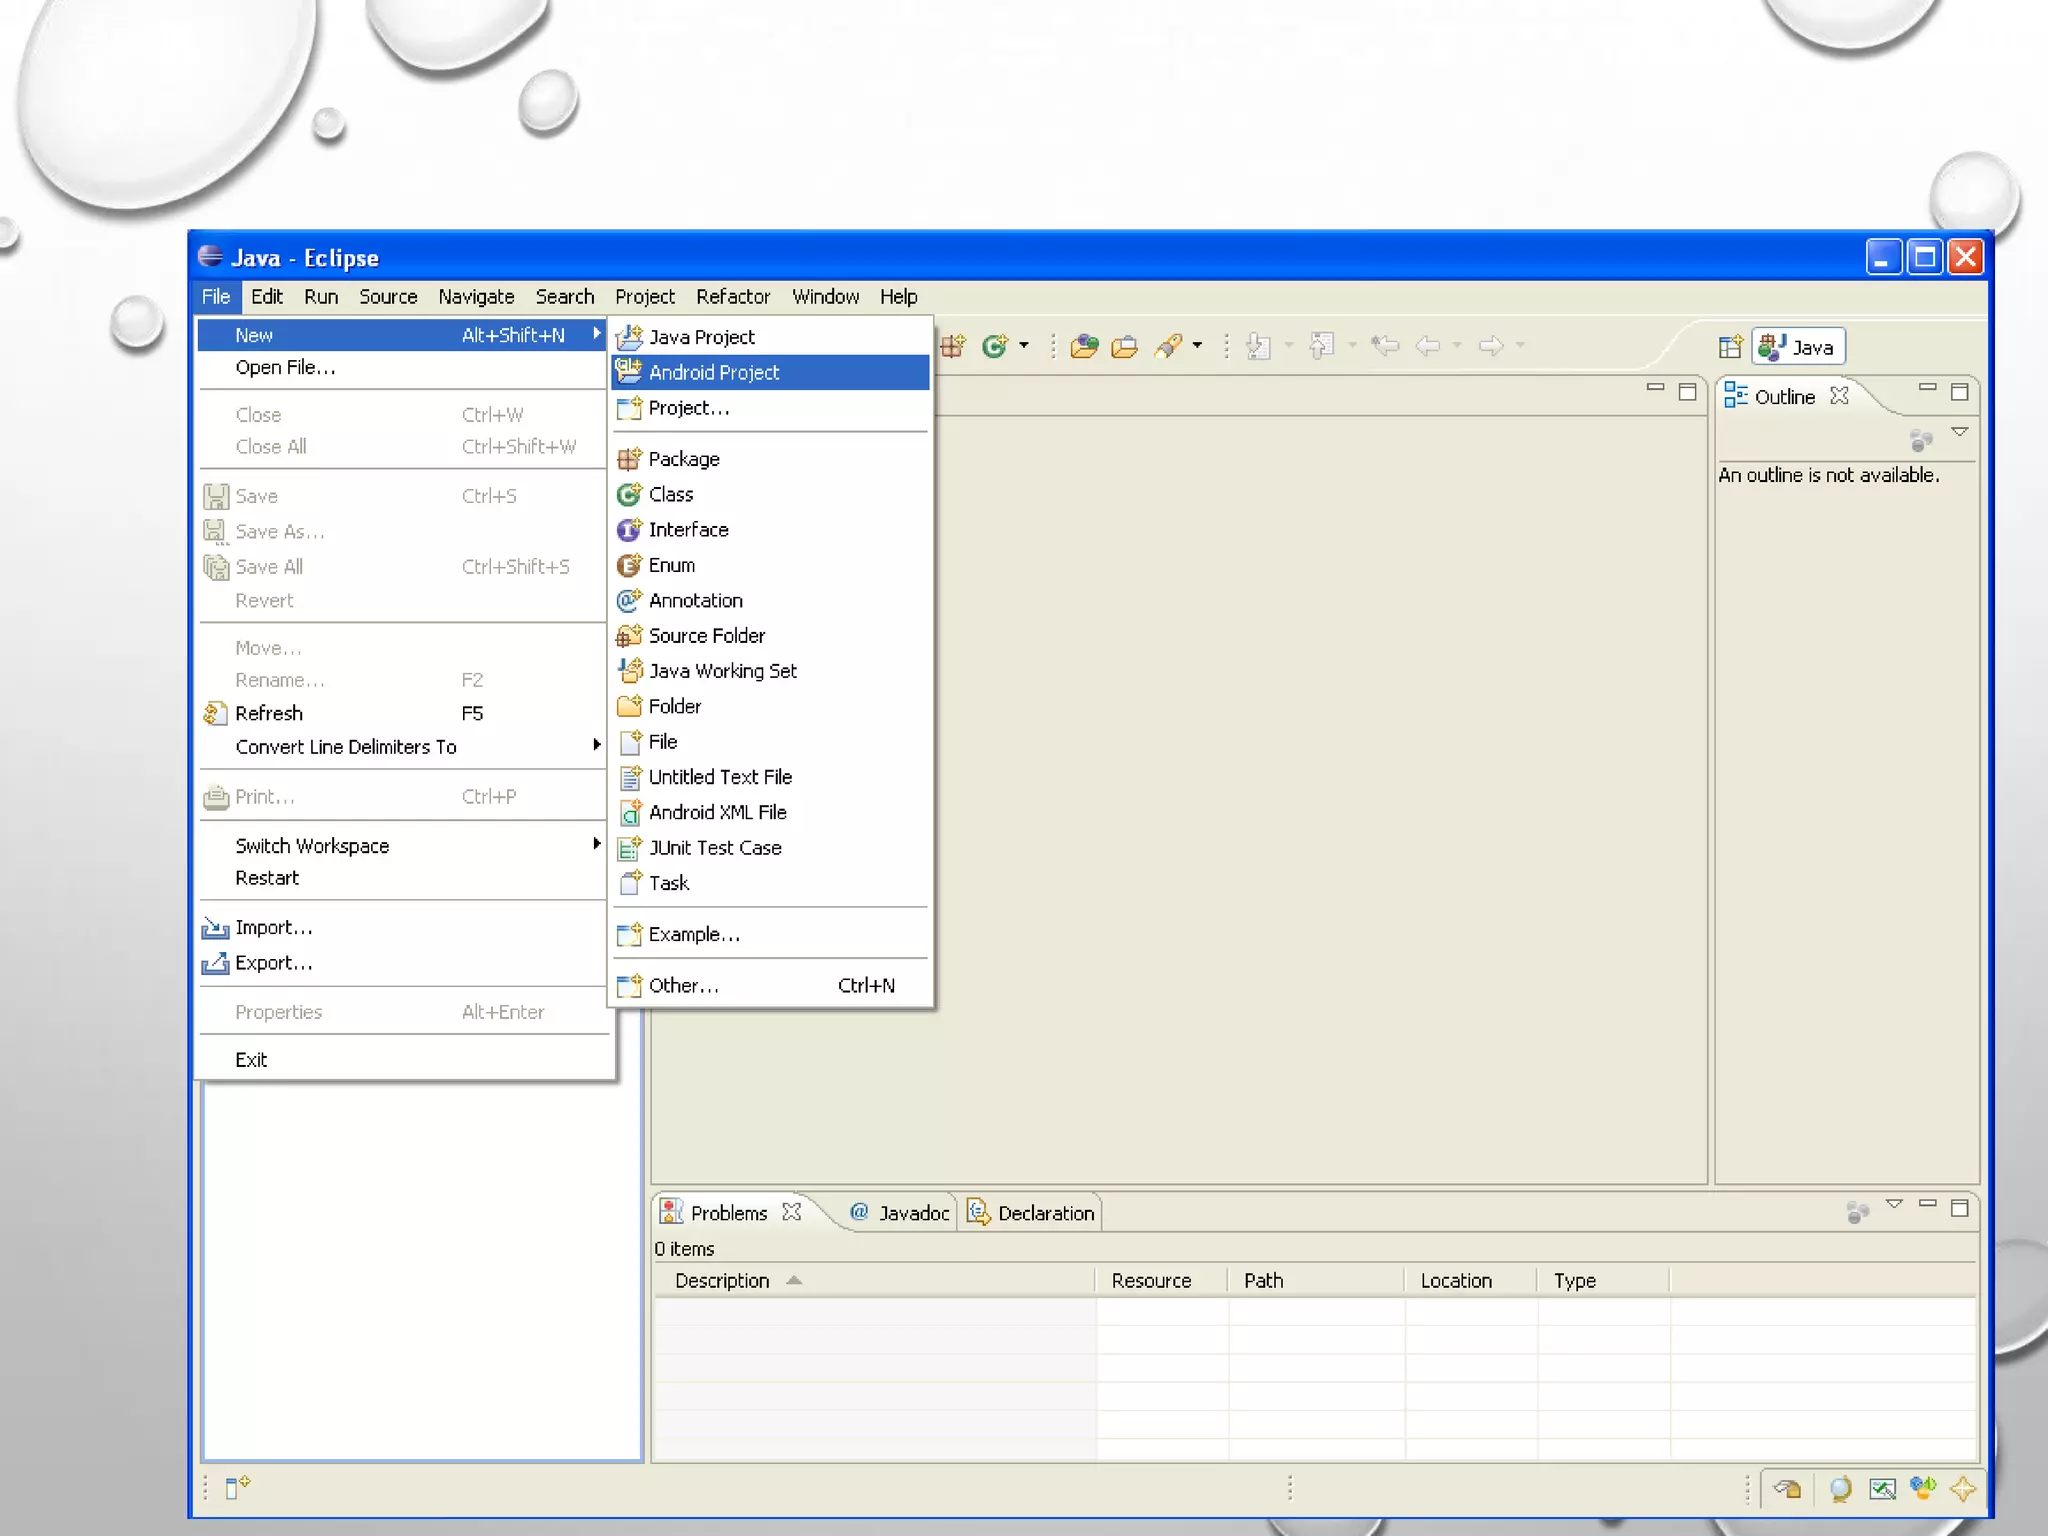Expand Convert Line Delimiters To submenu

click(x=402, y=747)
